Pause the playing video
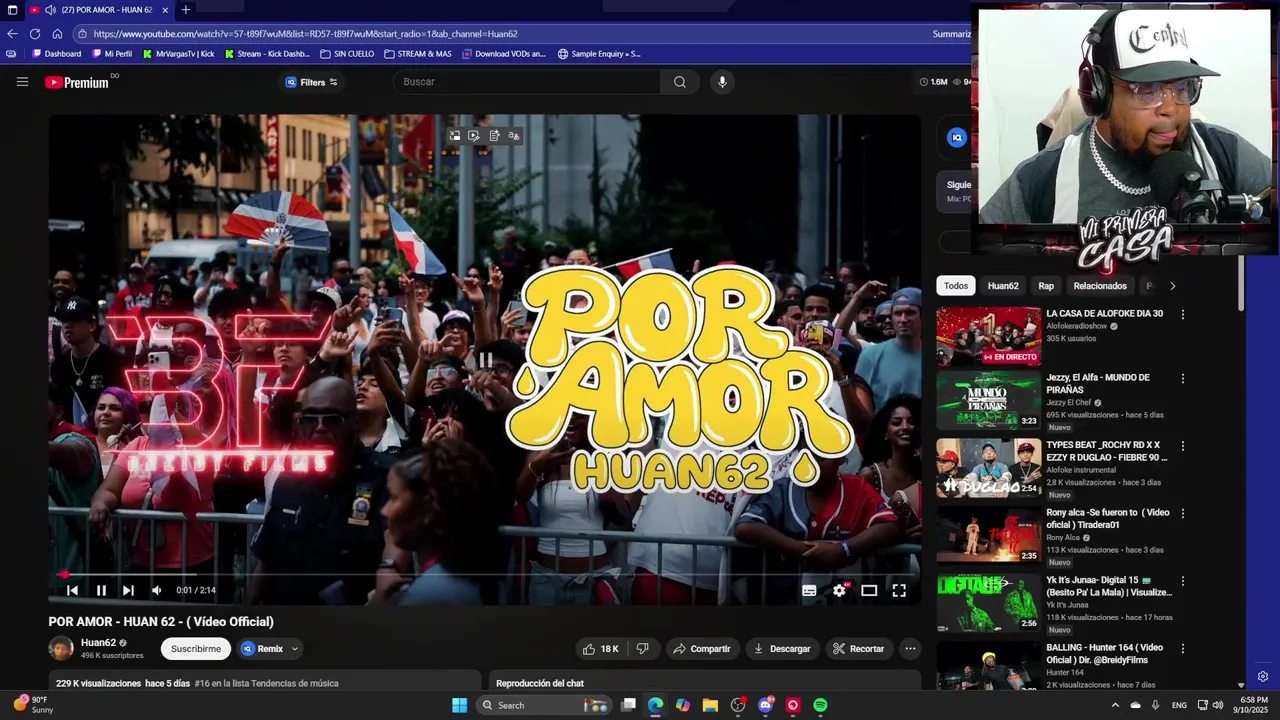1280x720 pixels. pyautogui.click(x=101, y=590)
